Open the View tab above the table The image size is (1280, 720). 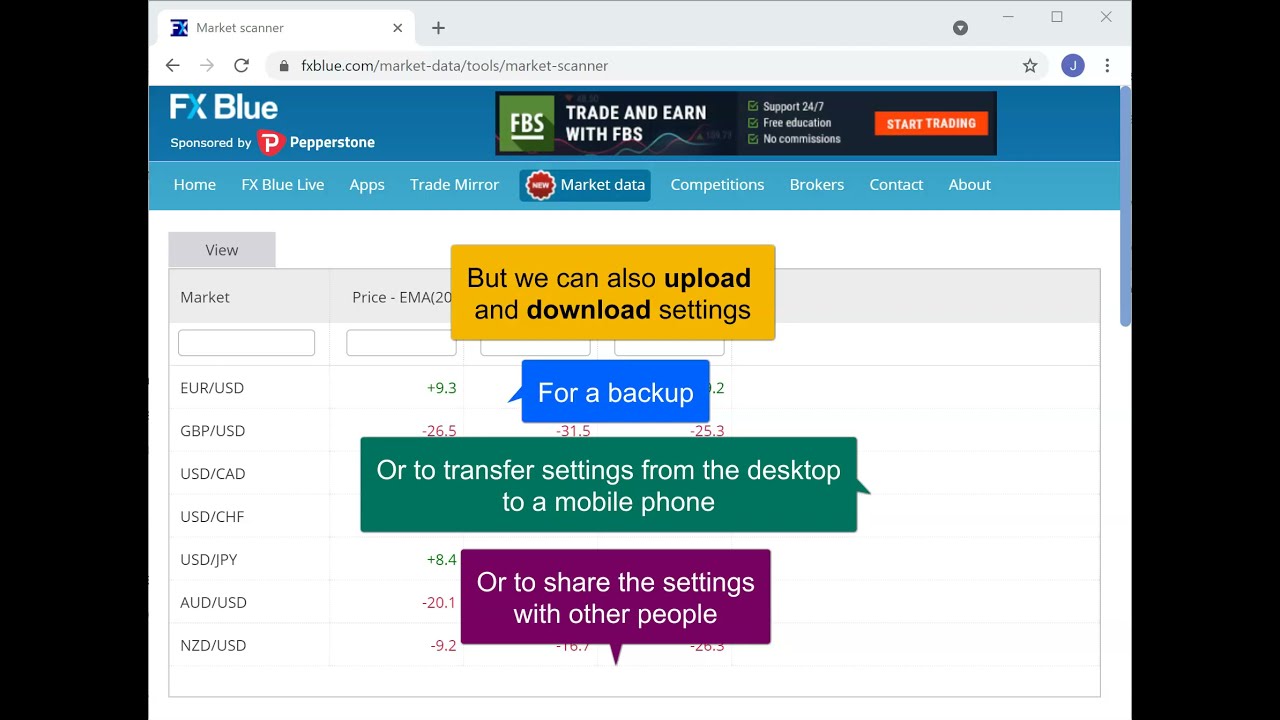(222, 250)
